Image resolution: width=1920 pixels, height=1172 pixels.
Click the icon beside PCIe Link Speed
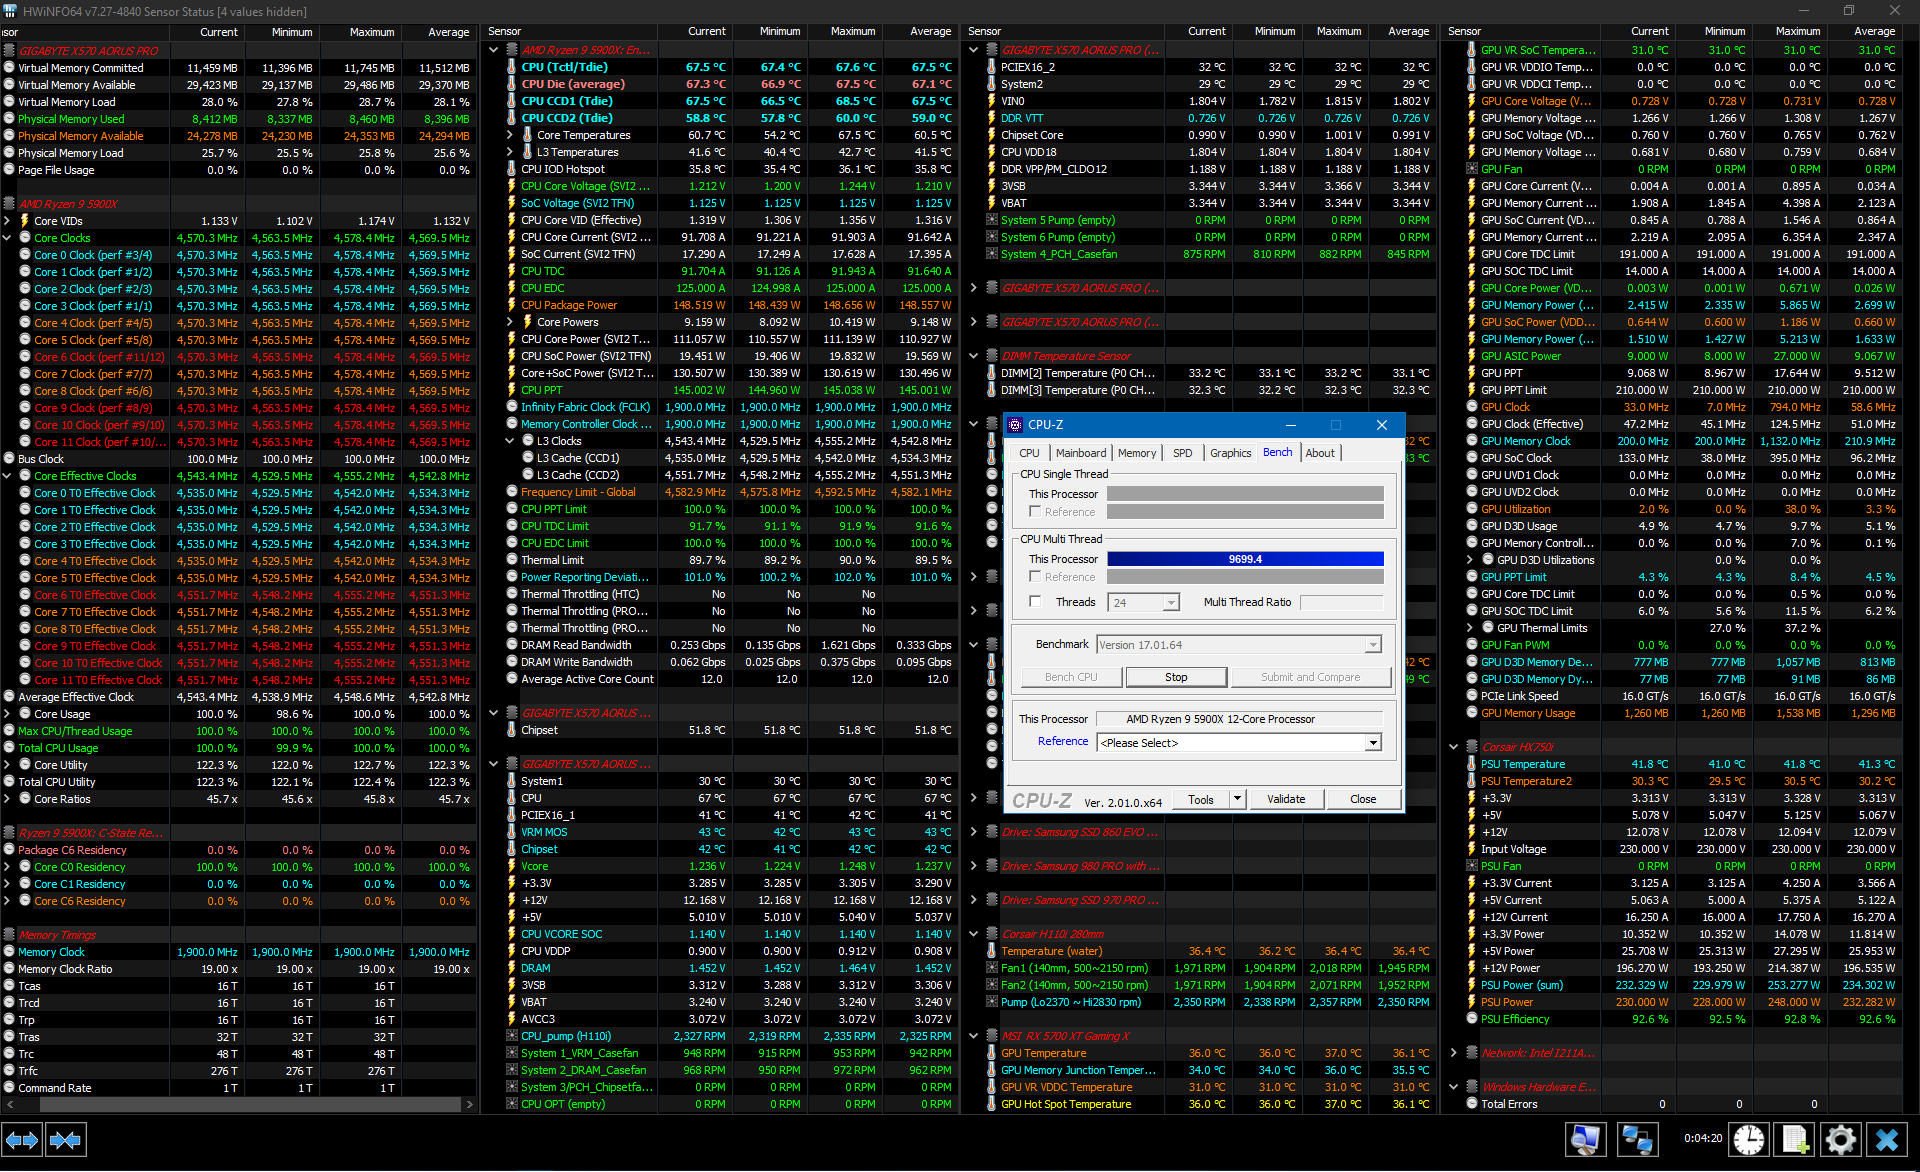(1472, 696)
